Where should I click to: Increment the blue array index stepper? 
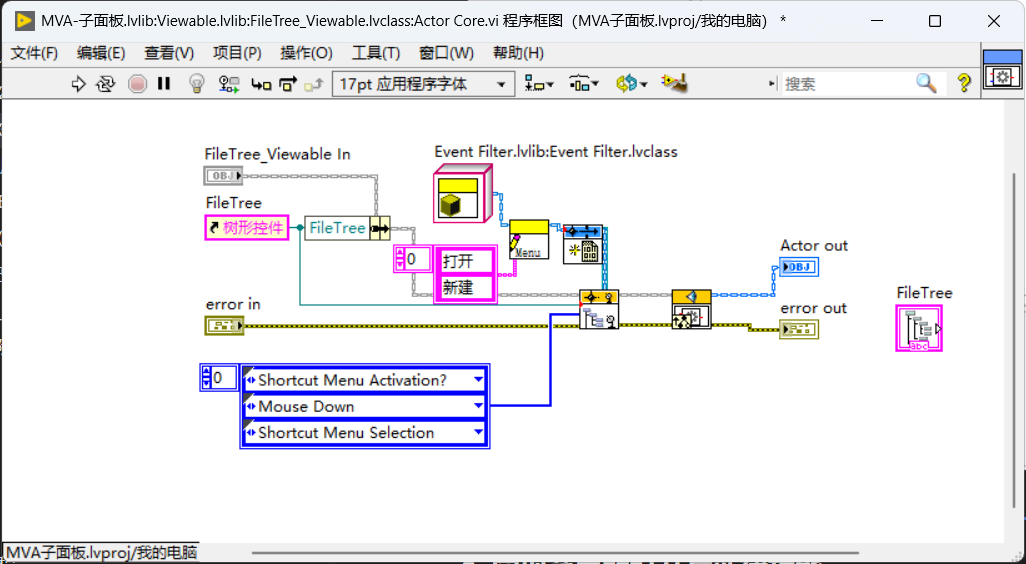pyautogui.click(x=207, y=374)
